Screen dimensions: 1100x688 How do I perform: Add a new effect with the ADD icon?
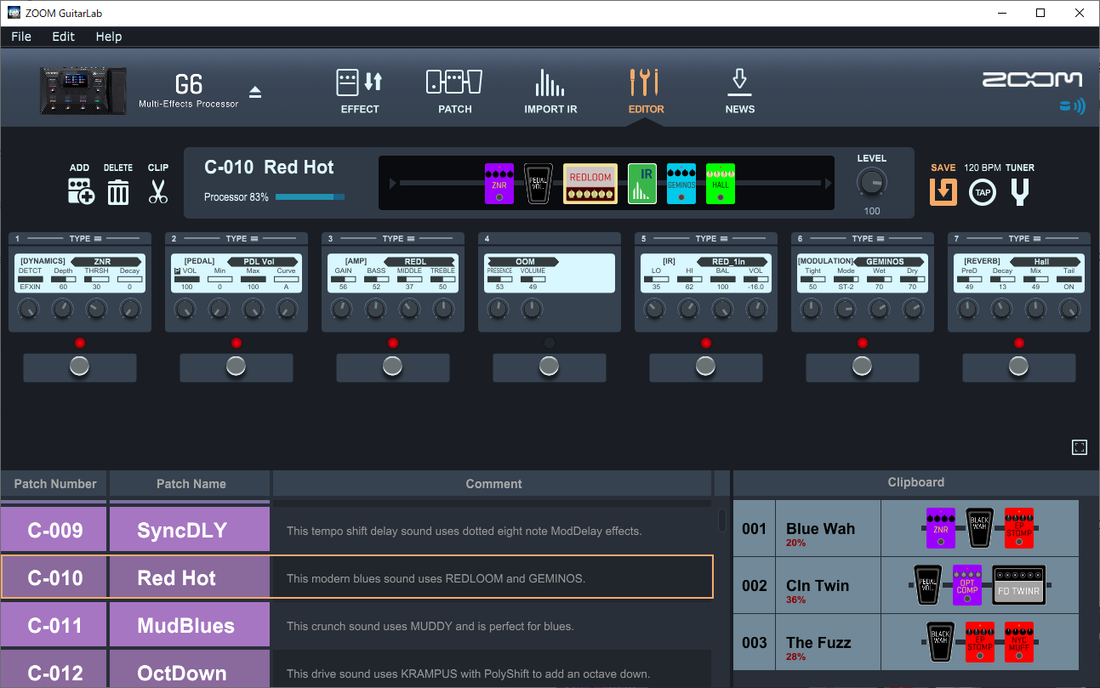[80, 190]
